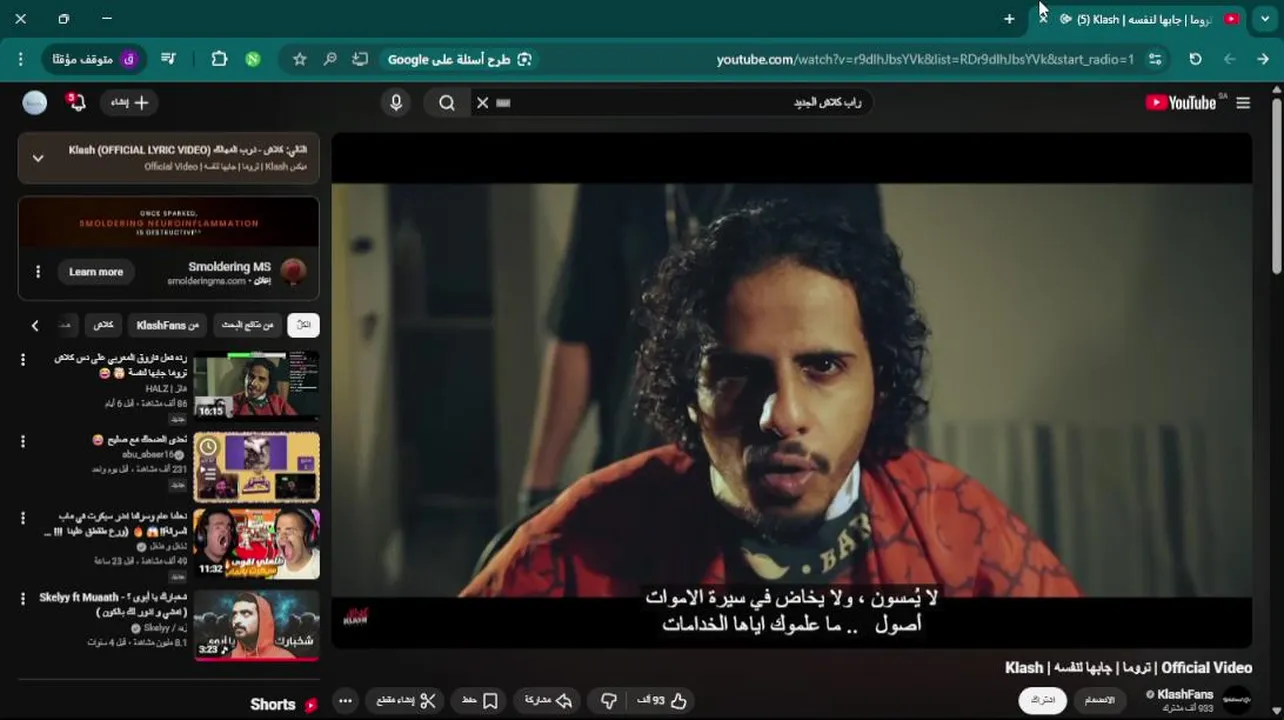Clear the search box with the X

pyautogui.click(x=482, y=102)
